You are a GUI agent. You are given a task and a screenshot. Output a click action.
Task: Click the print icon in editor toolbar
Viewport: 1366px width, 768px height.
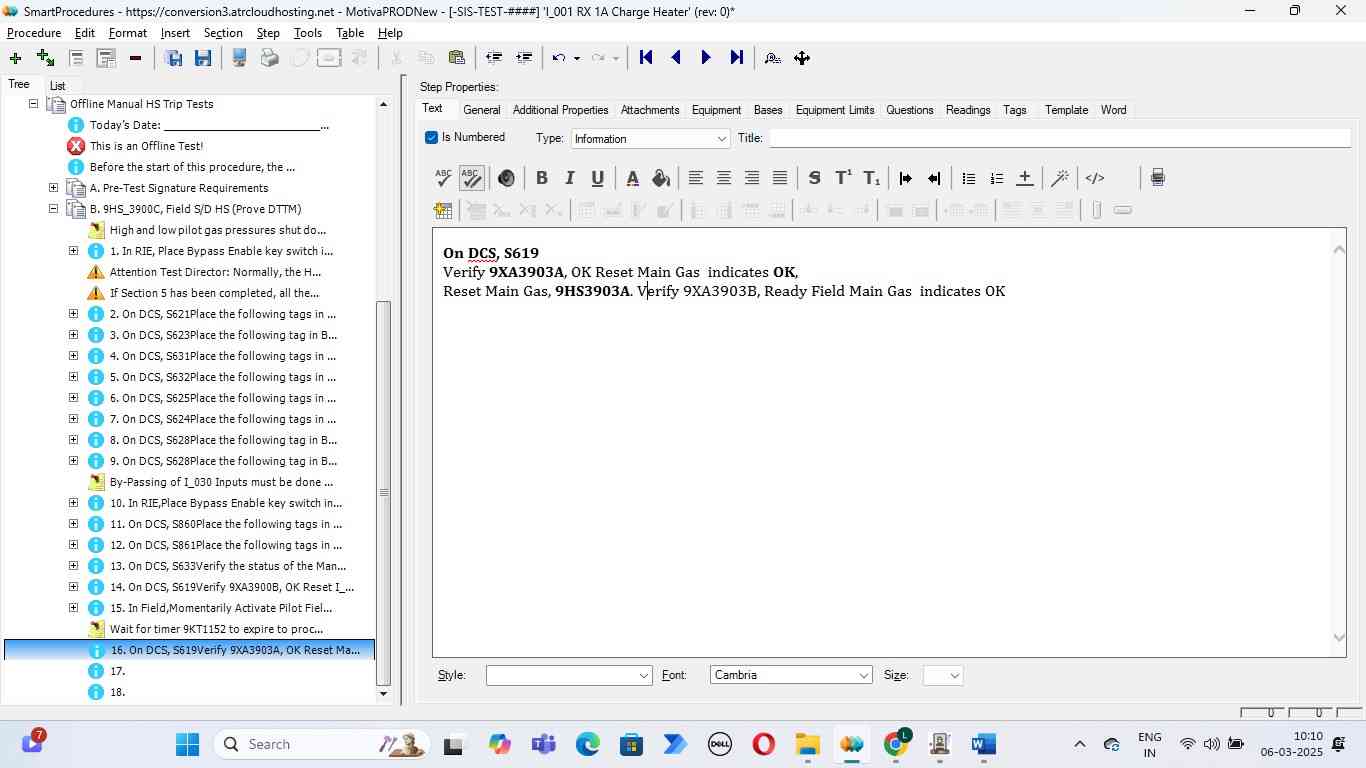click(1157, 178)
